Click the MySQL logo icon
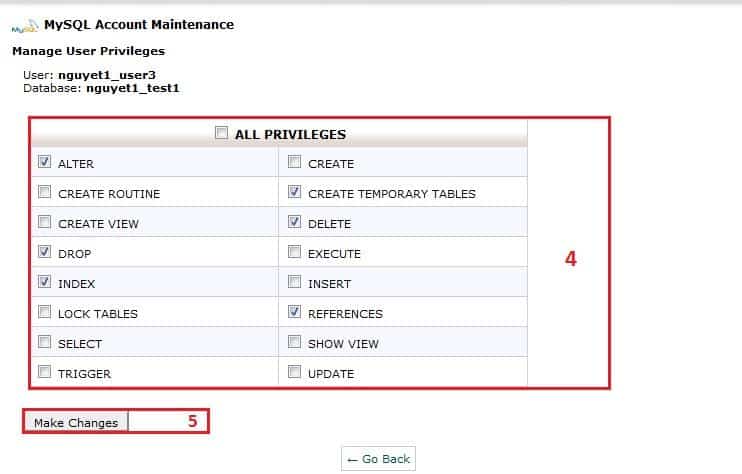This screenshot has width=742, height=474. point(25,26)
